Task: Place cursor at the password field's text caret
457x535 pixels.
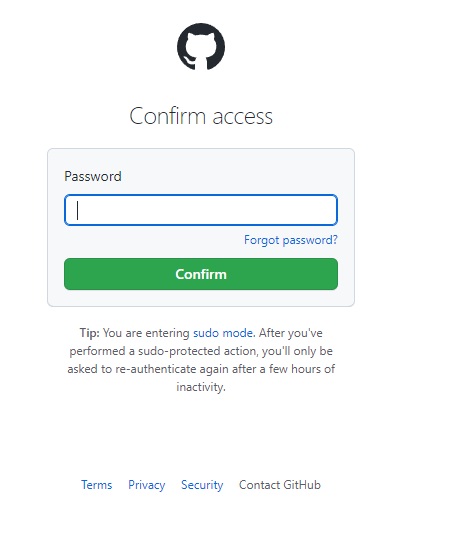Action: (78, 211)
